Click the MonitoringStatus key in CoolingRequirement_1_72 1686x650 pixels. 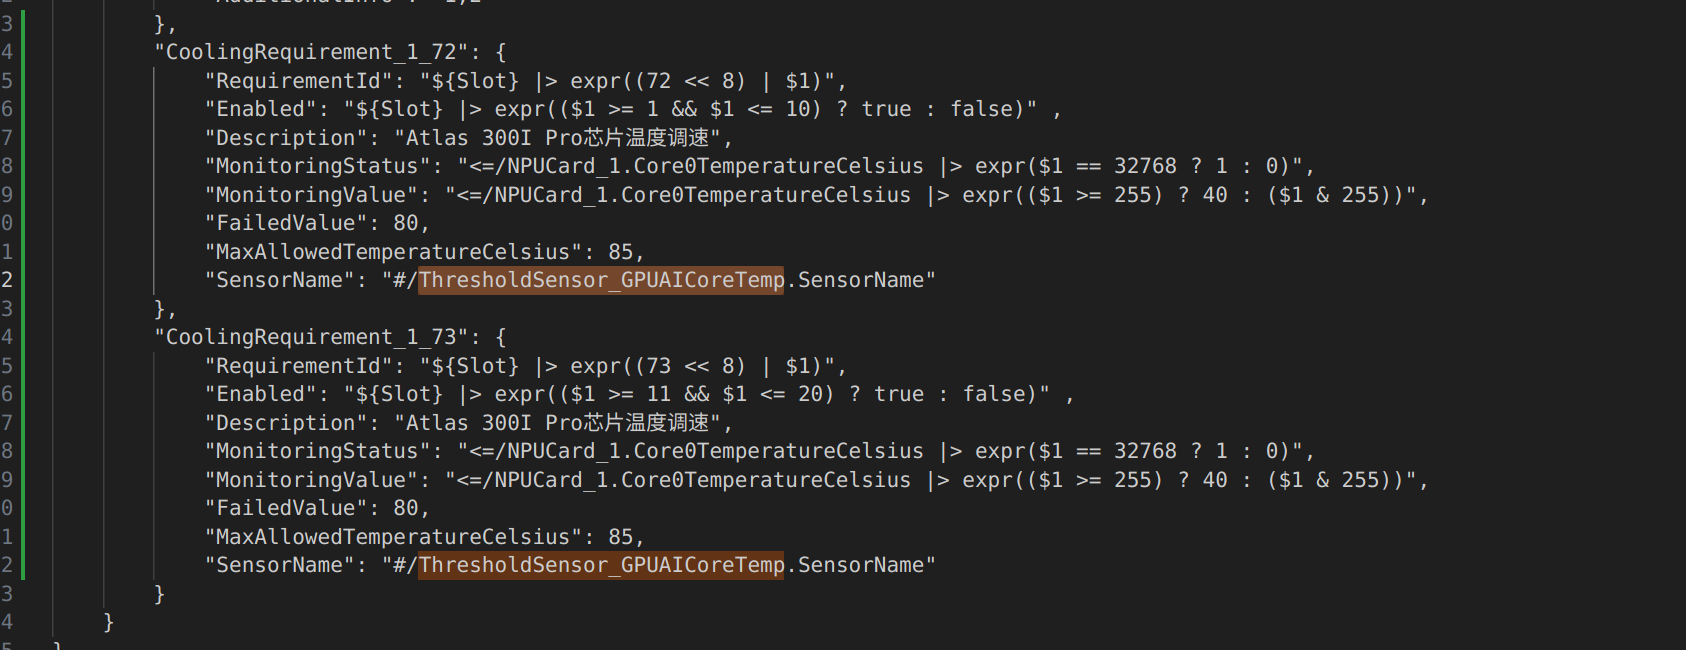317,166
